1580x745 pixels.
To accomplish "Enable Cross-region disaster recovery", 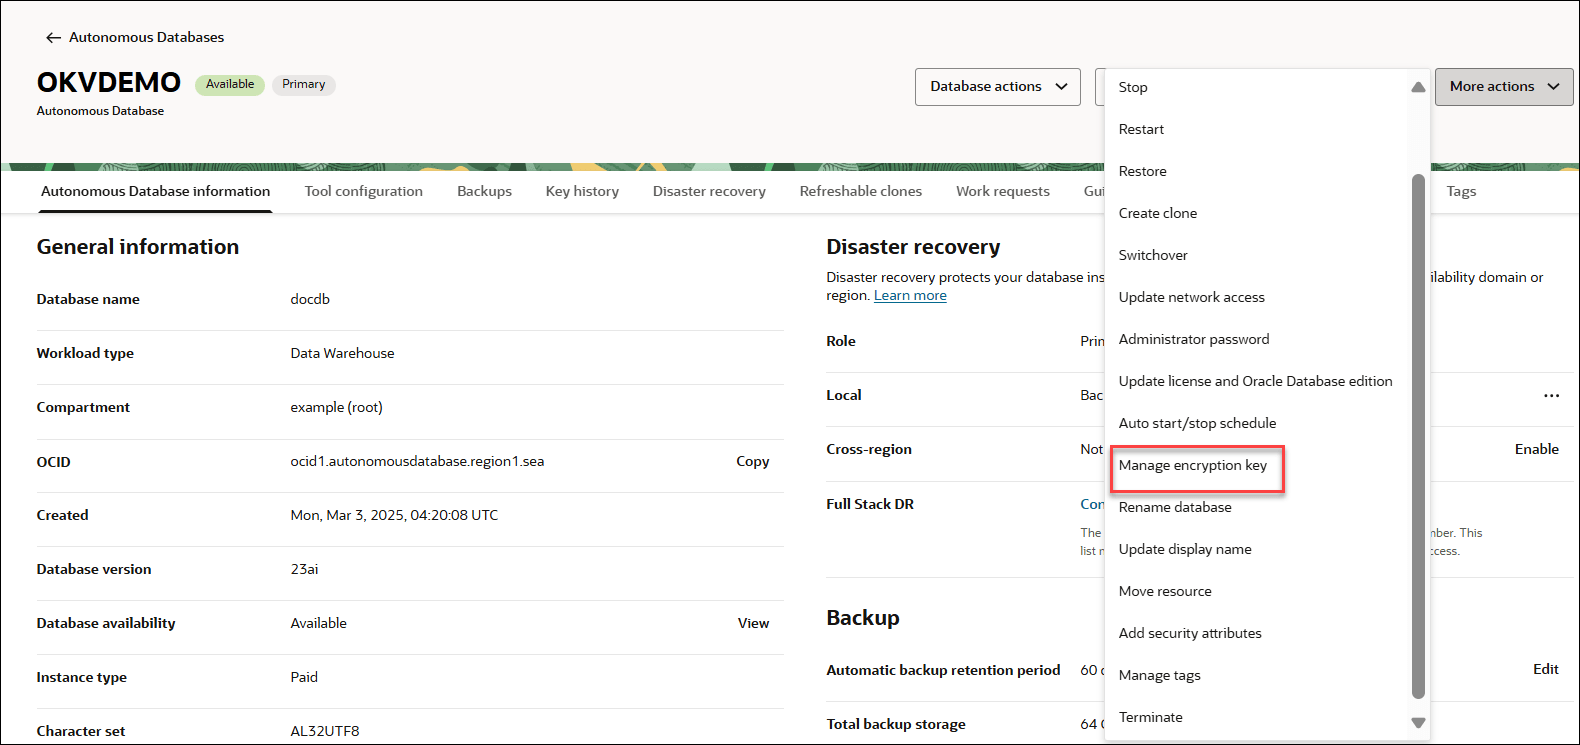I will click(1536, 450).
